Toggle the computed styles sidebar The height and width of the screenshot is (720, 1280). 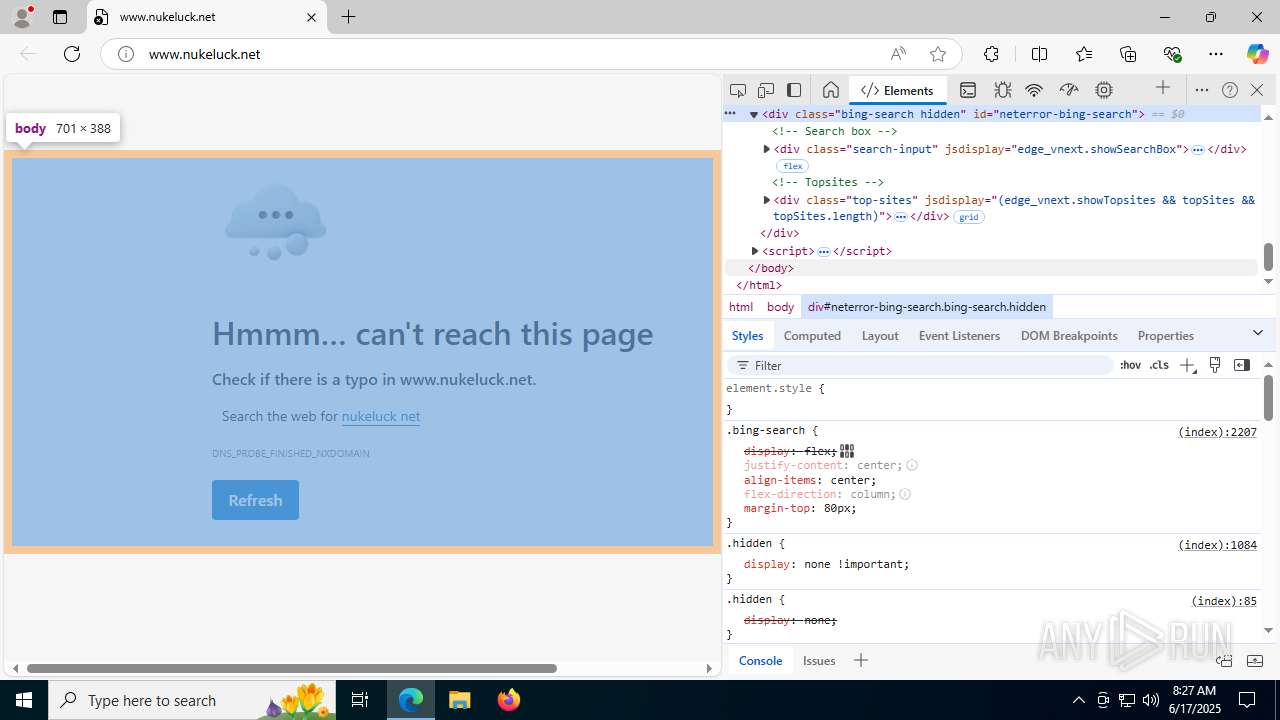coord(1242,365)
